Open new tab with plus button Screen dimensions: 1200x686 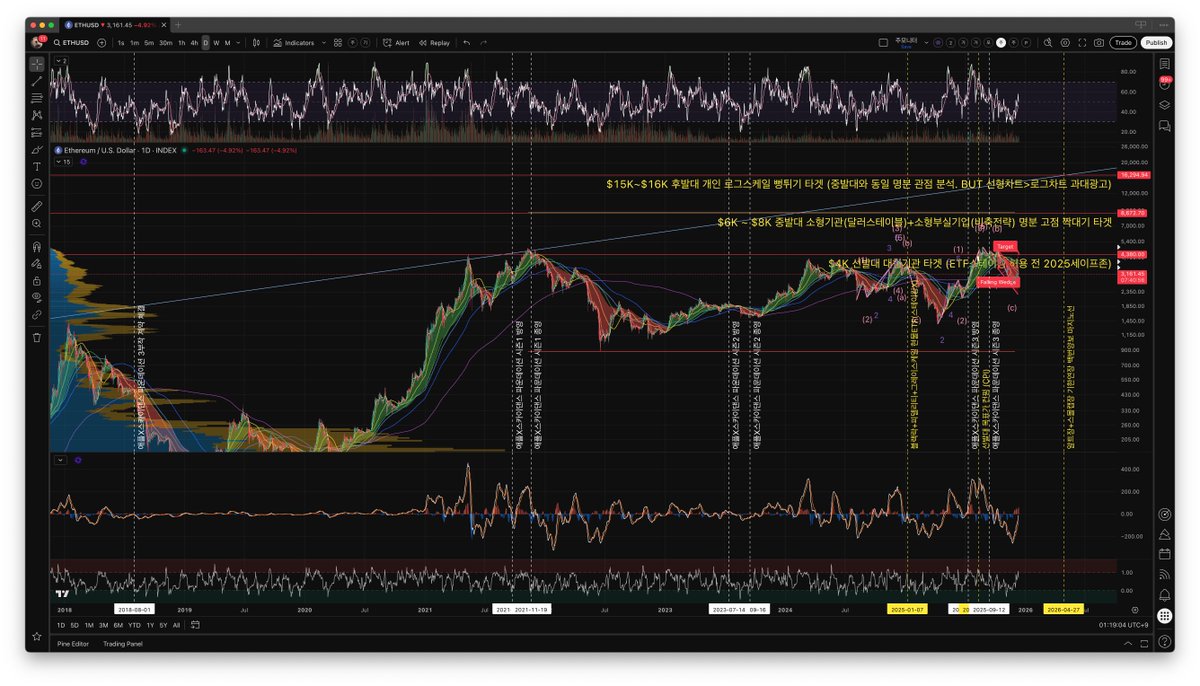coord(178,25)
